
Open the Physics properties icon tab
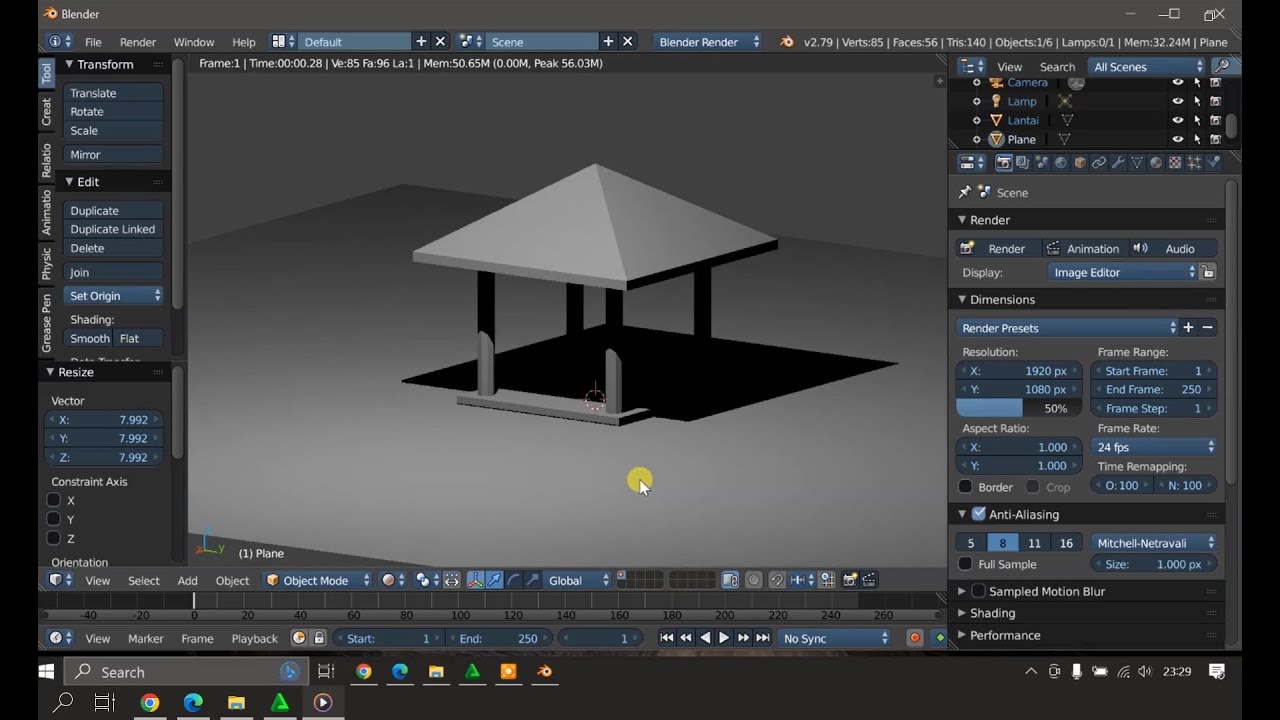(1213, 162)
